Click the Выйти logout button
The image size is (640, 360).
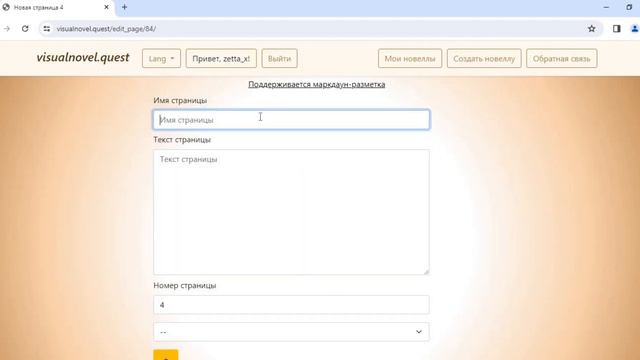(279, 58)
